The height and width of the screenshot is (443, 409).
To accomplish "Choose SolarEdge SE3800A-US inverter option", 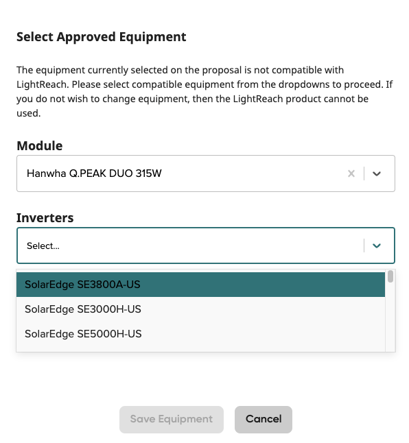I will point(201,284).
